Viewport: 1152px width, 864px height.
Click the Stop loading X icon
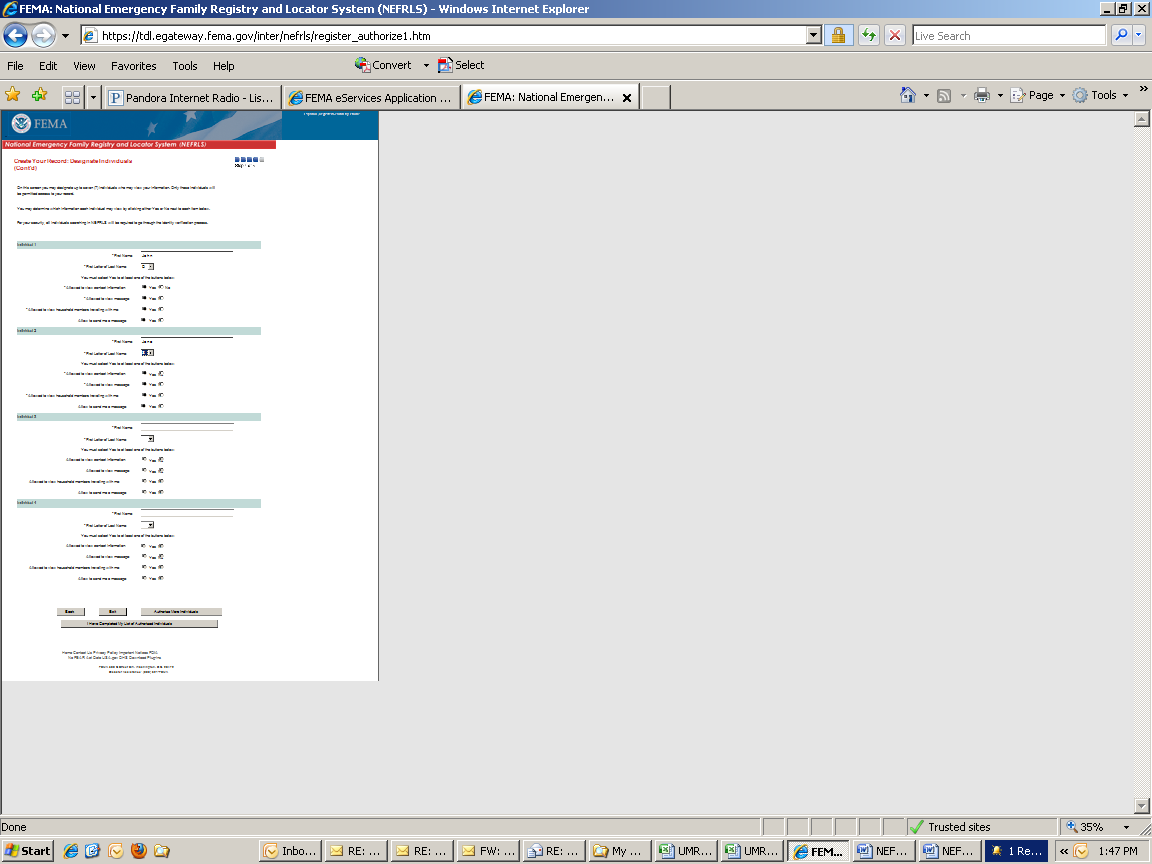(x=895, y=36)
